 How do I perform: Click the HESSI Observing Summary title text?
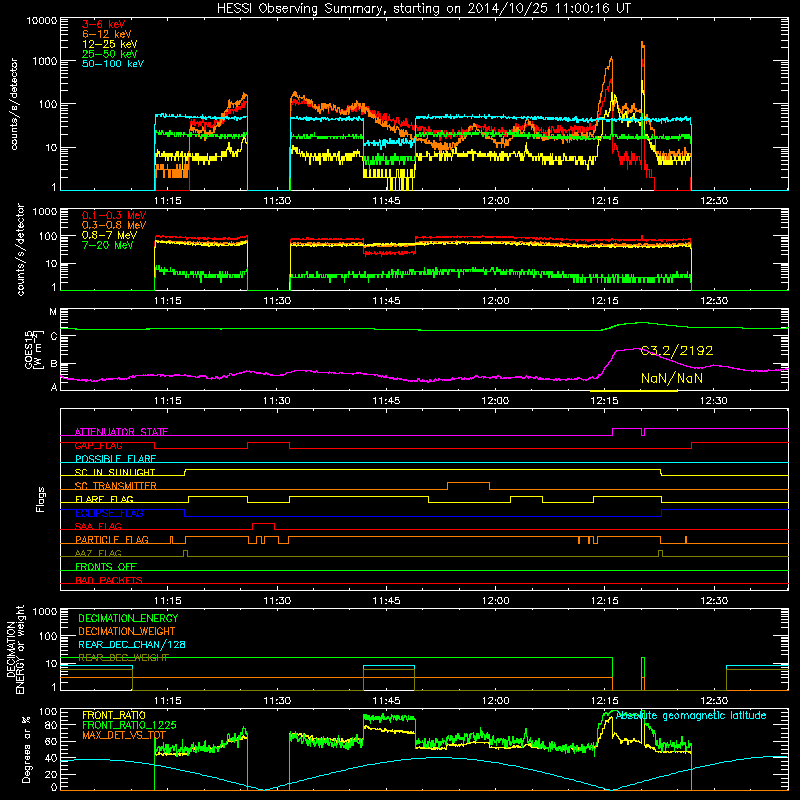click(423, 8)
